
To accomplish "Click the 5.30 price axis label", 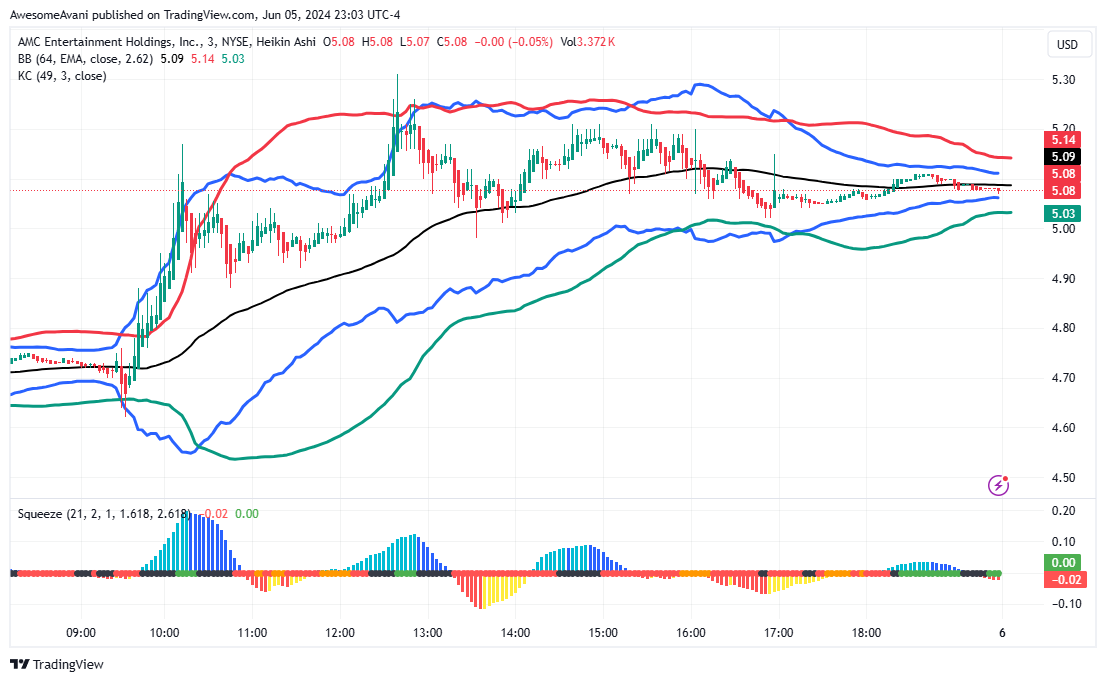I will (x=1063, y=80).
